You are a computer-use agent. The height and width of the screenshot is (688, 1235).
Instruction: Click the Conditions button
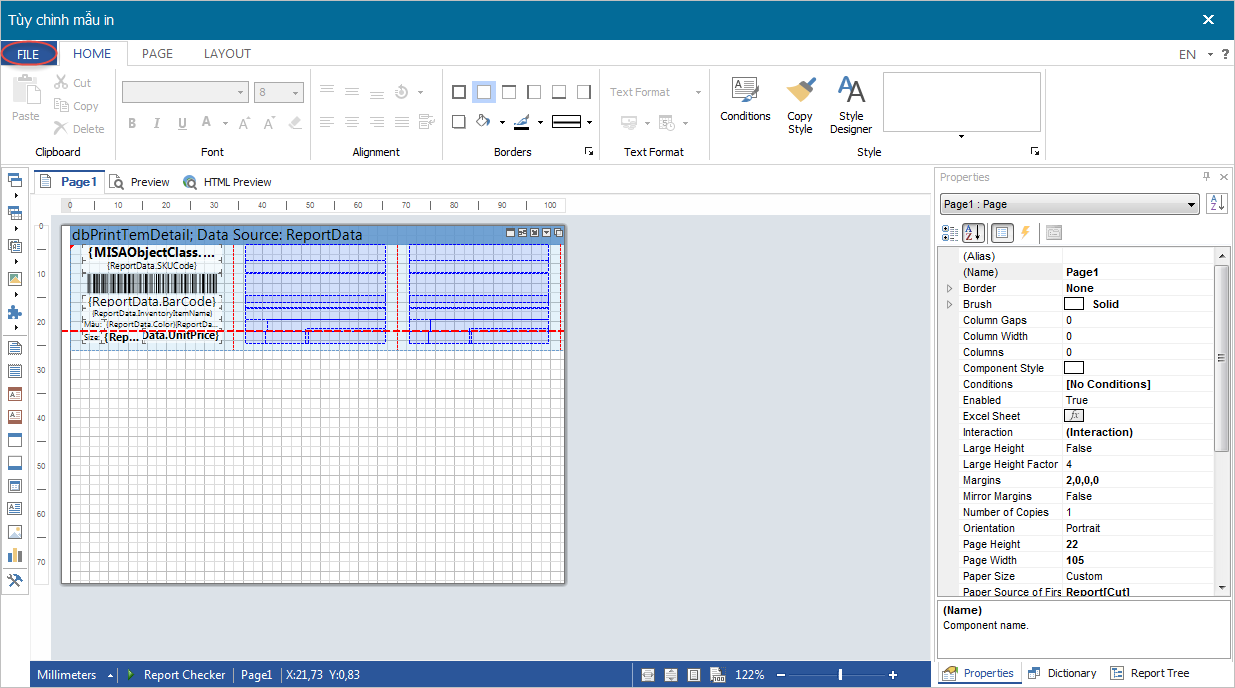point(745,99)
